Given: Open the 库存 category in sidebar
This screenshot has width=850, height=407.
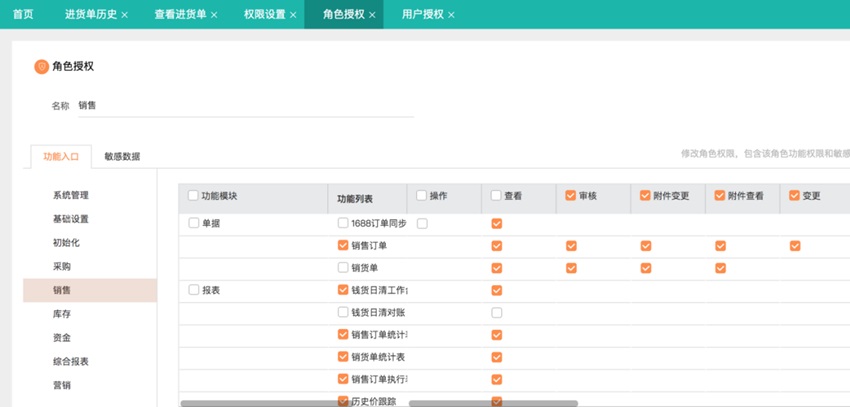Looking at the screenshot, I should (x=62, y=314).
